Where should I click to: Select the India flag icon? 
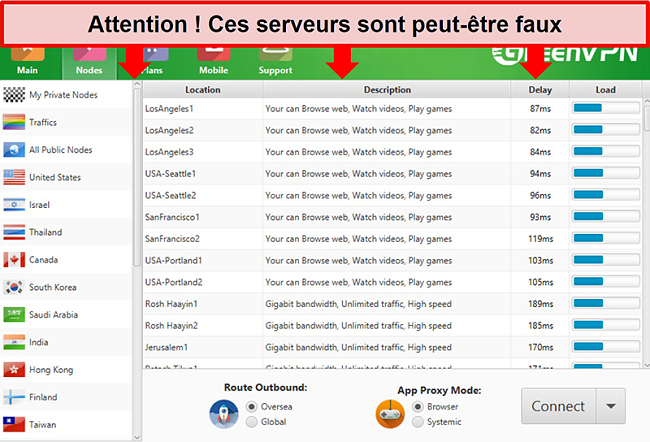pyautogui.click(x=14, y=342)
